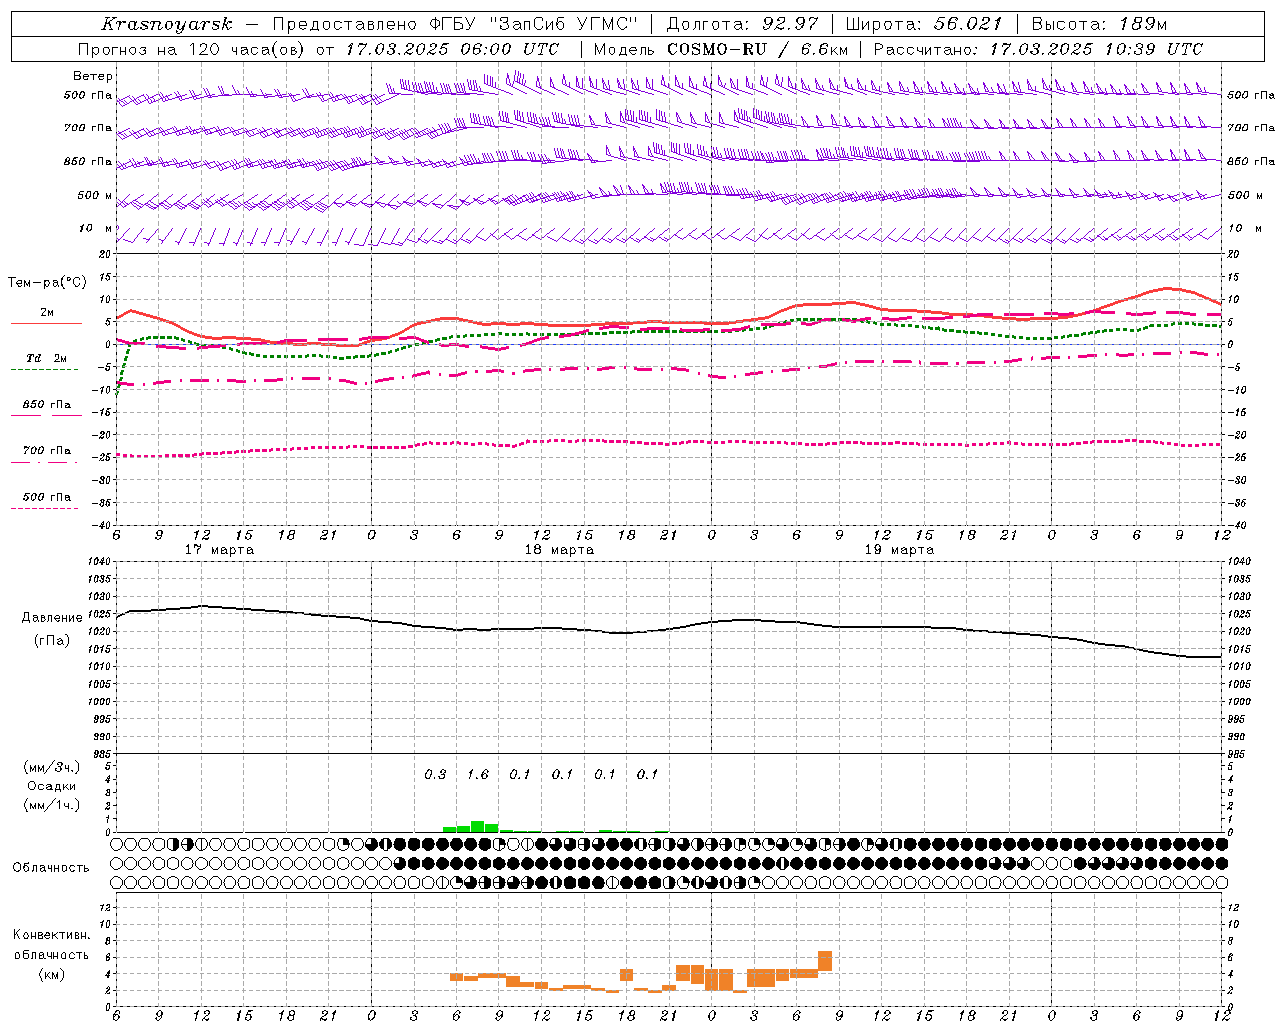Viewport: 1280px width, 1024px height.
Task: Select the "700 гПа" temperature legend label
Action: [x=46, y=451]
